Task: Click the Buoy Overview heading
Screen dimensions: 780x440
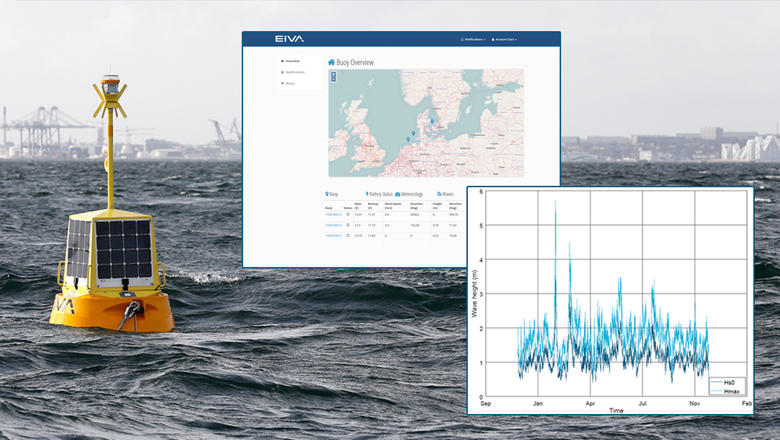Action: 355,63
